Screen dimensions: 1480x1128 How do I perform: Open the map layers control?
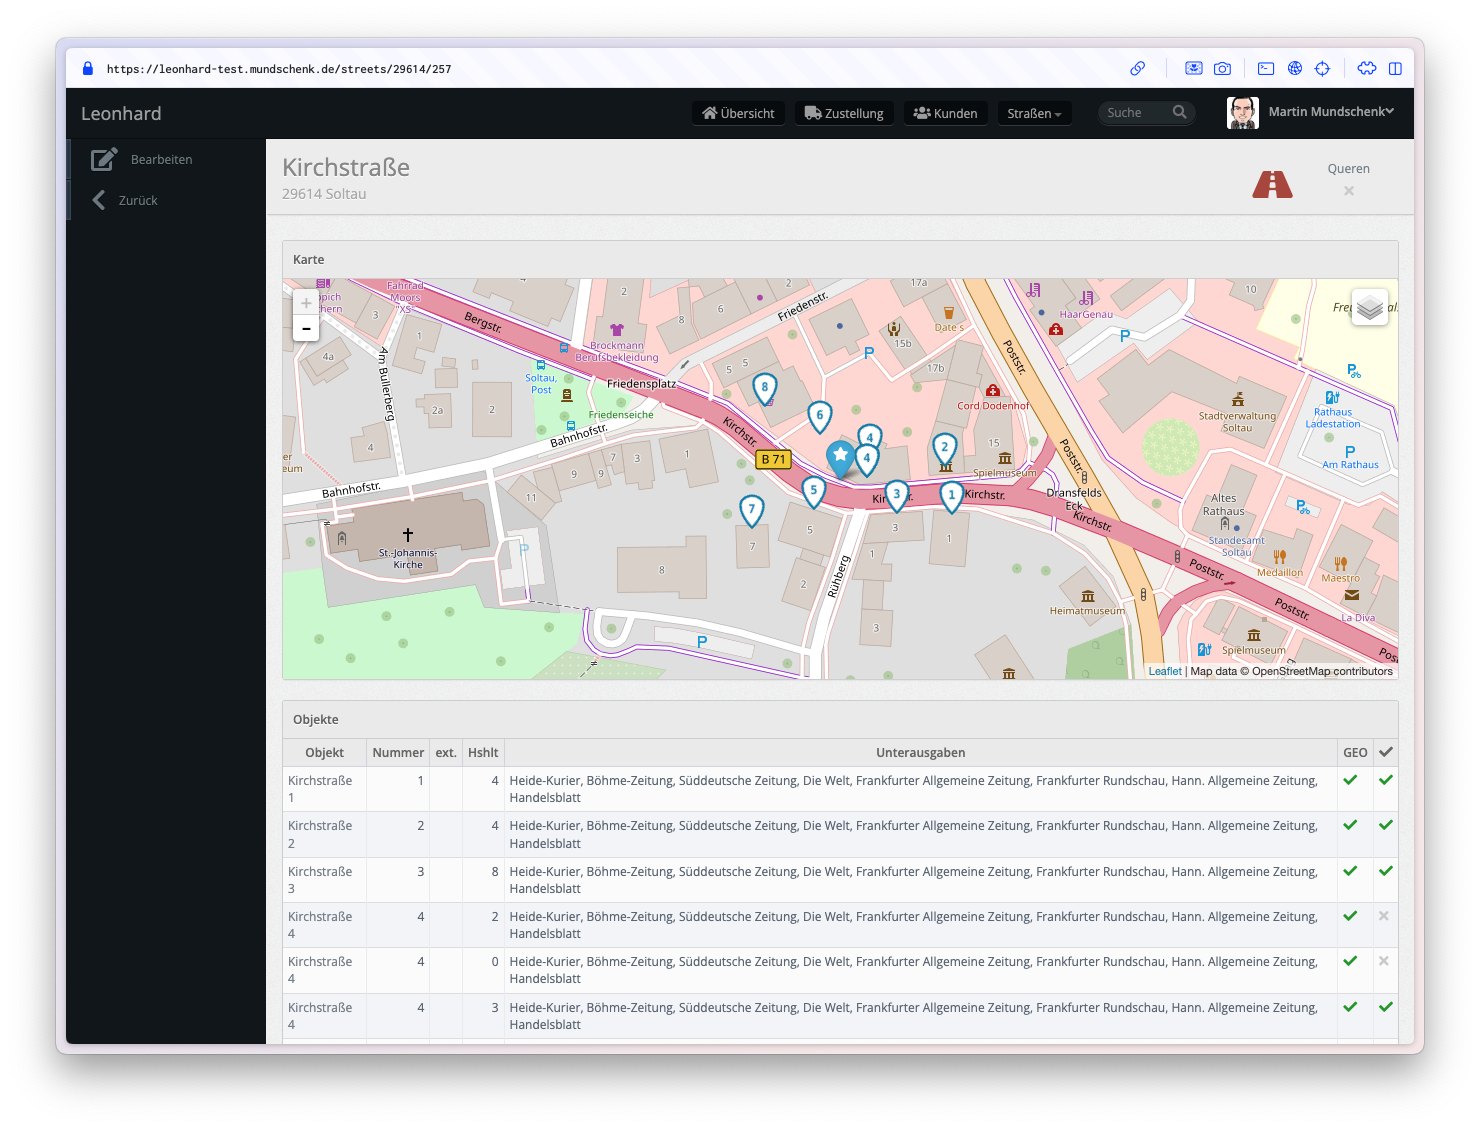click(x=1369, y=308)
